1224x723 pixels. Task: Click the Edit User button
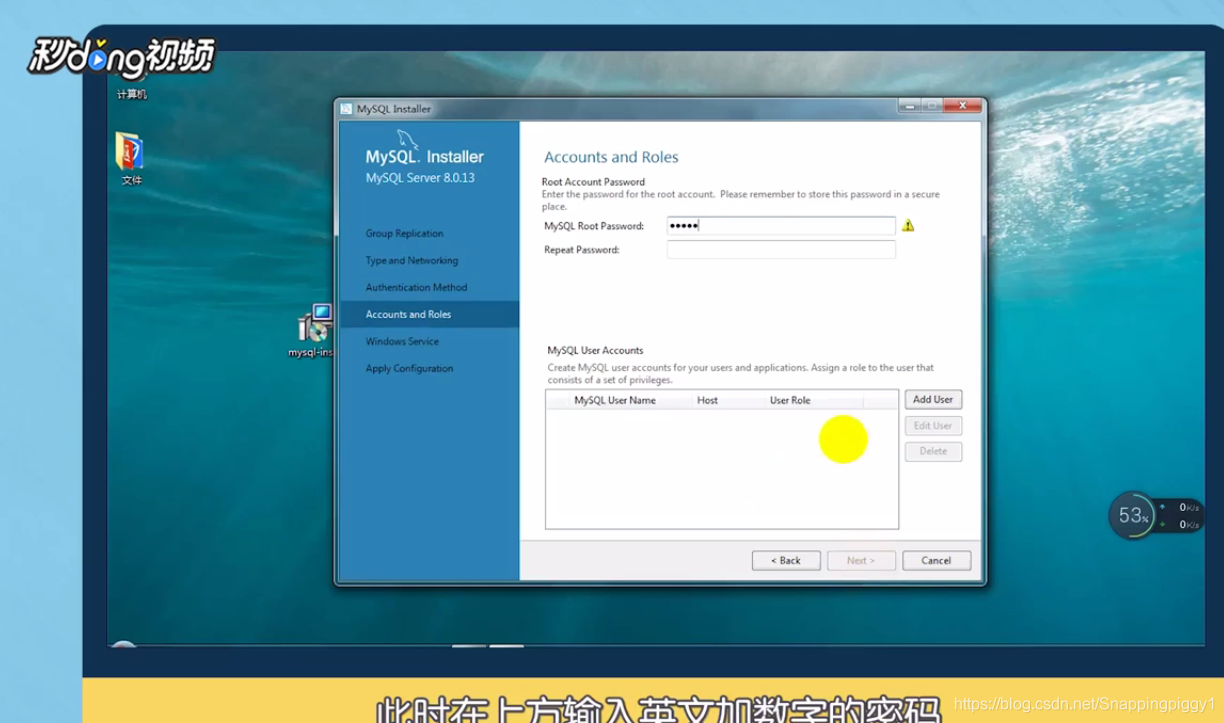point(933,426)
